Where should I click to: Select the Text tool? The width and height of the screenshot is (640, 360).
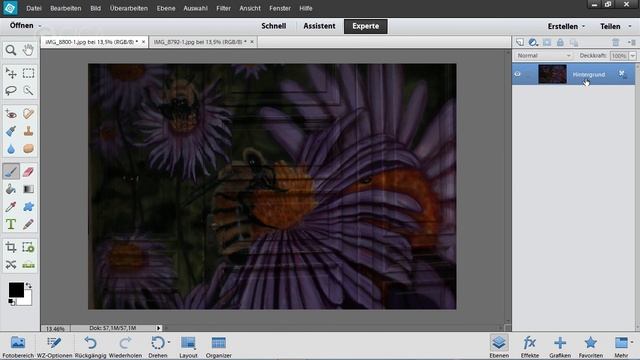[x=11, y=224]
